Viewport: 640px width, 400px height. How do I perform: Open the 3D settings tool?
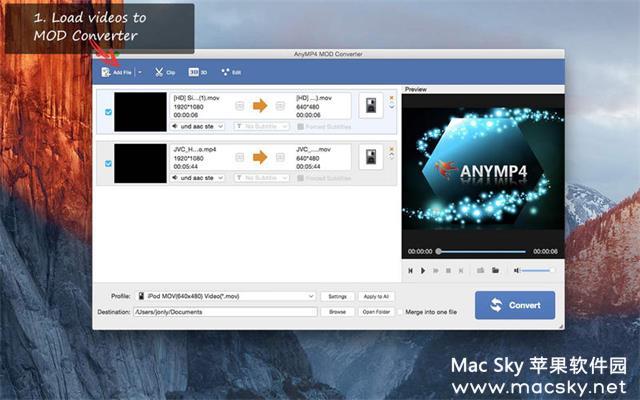(198, 72)
